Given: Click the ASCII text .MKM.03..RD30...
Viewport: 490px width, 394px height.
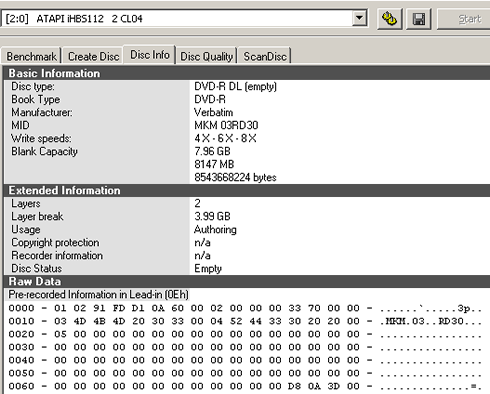Looking at the screenshot, I should (x=431, y=321).
